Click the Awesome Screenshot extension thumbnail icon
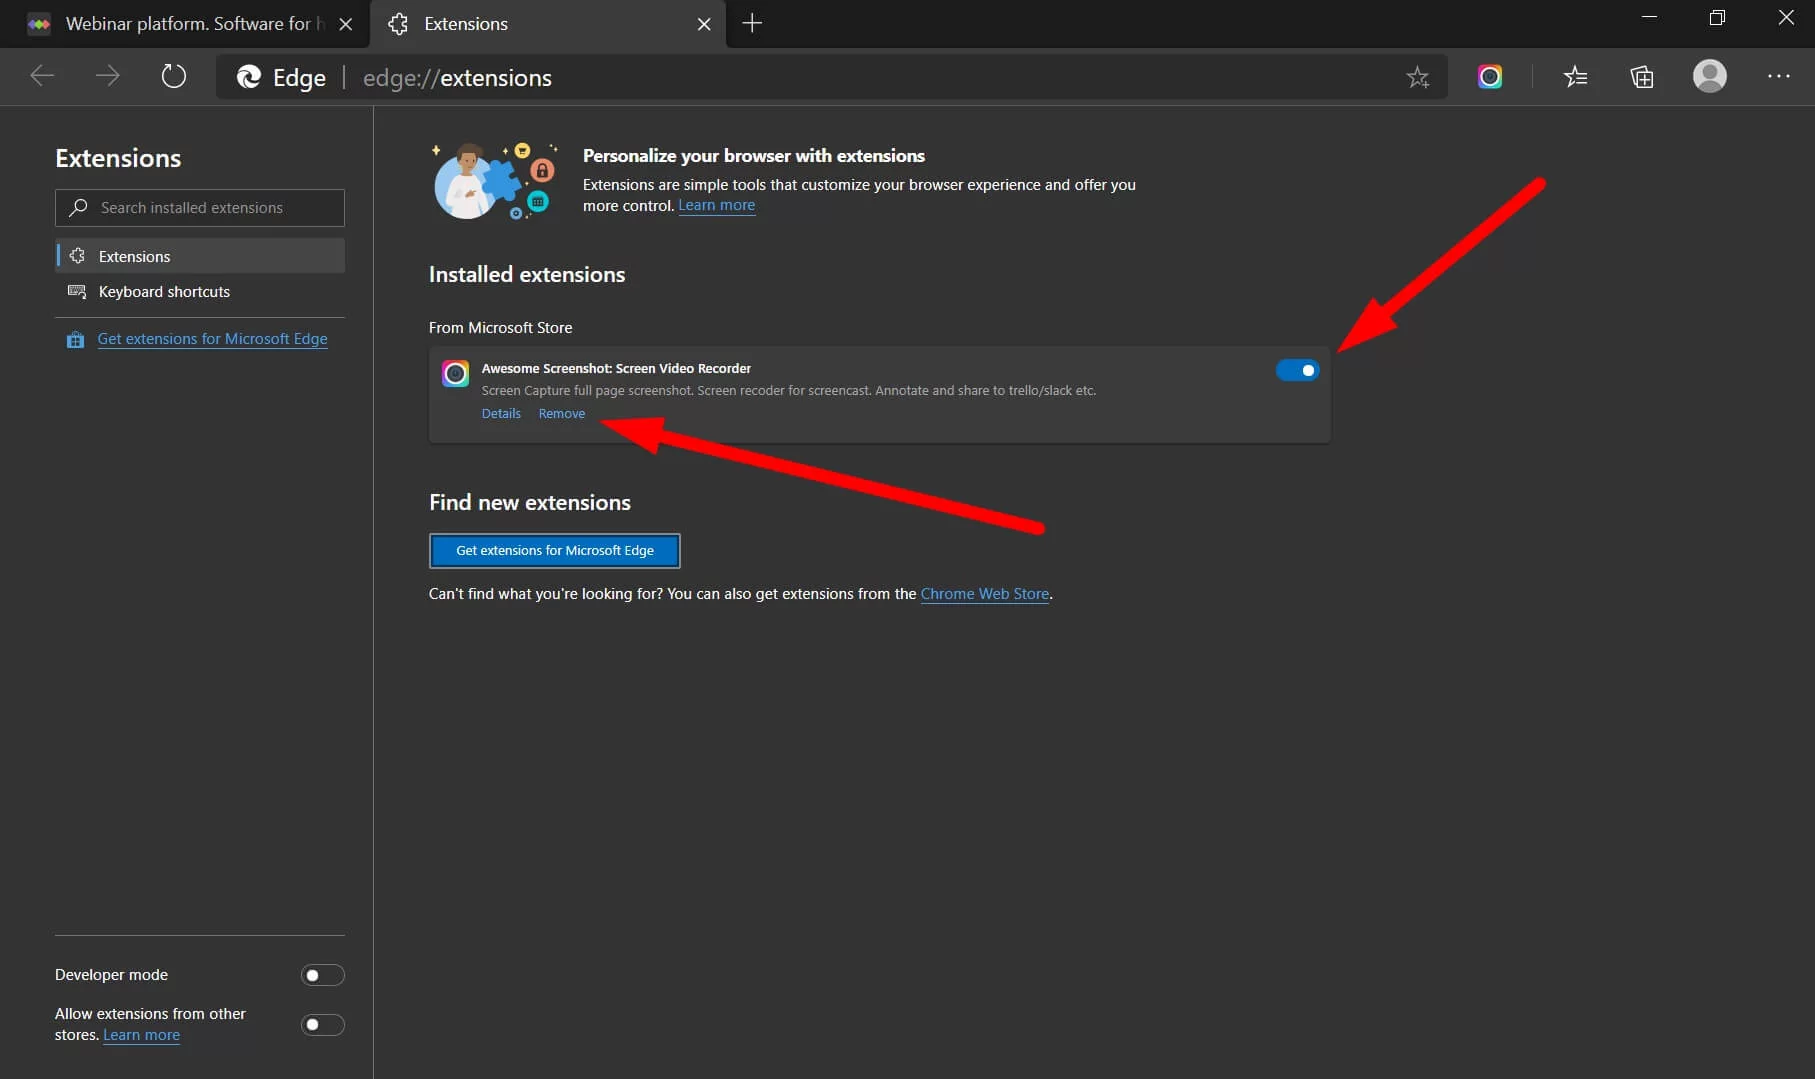This screenshot has width=1815, height=1079. click(x=455, y=373)
